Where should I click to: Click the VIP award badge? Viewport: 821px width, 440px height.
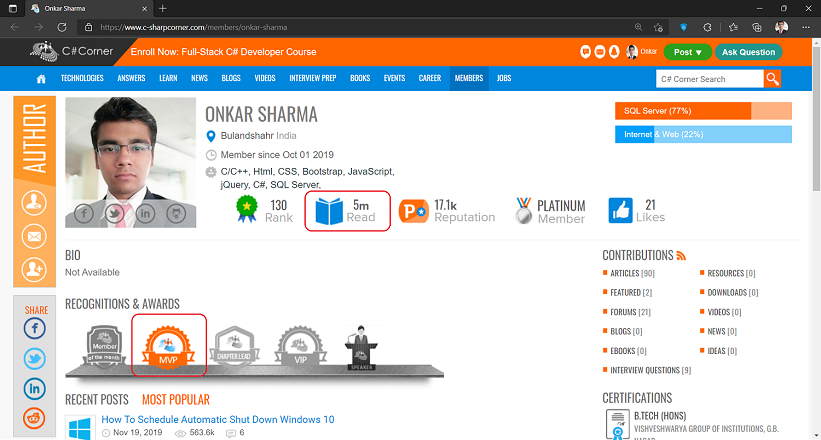[301, 346]
